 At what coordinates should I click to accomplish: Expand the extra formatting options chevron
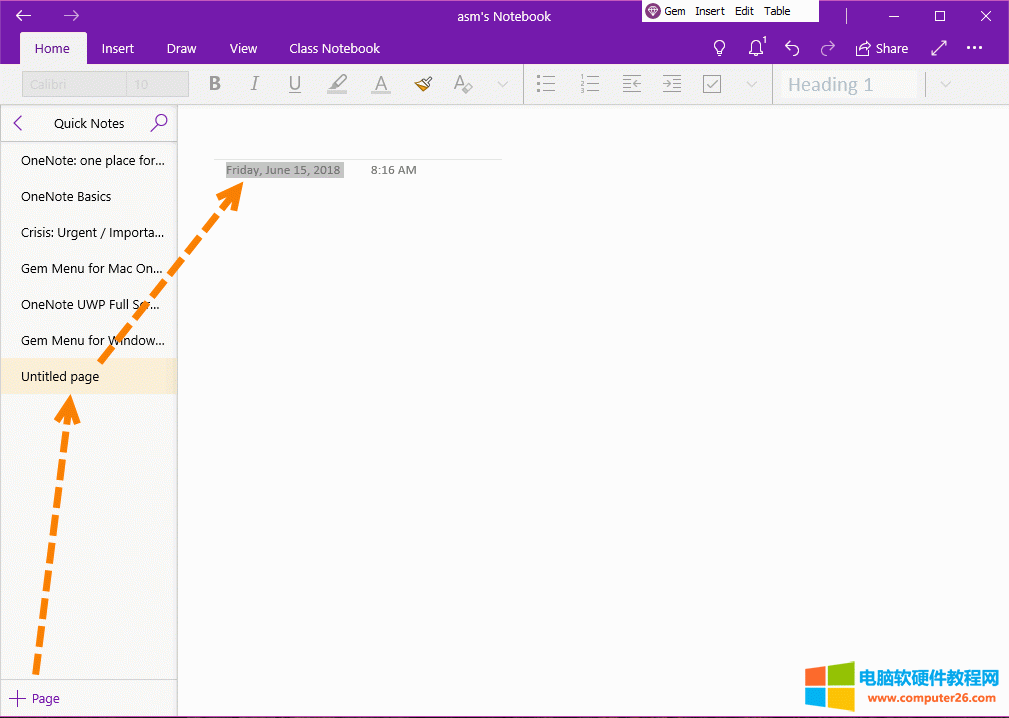502,84
